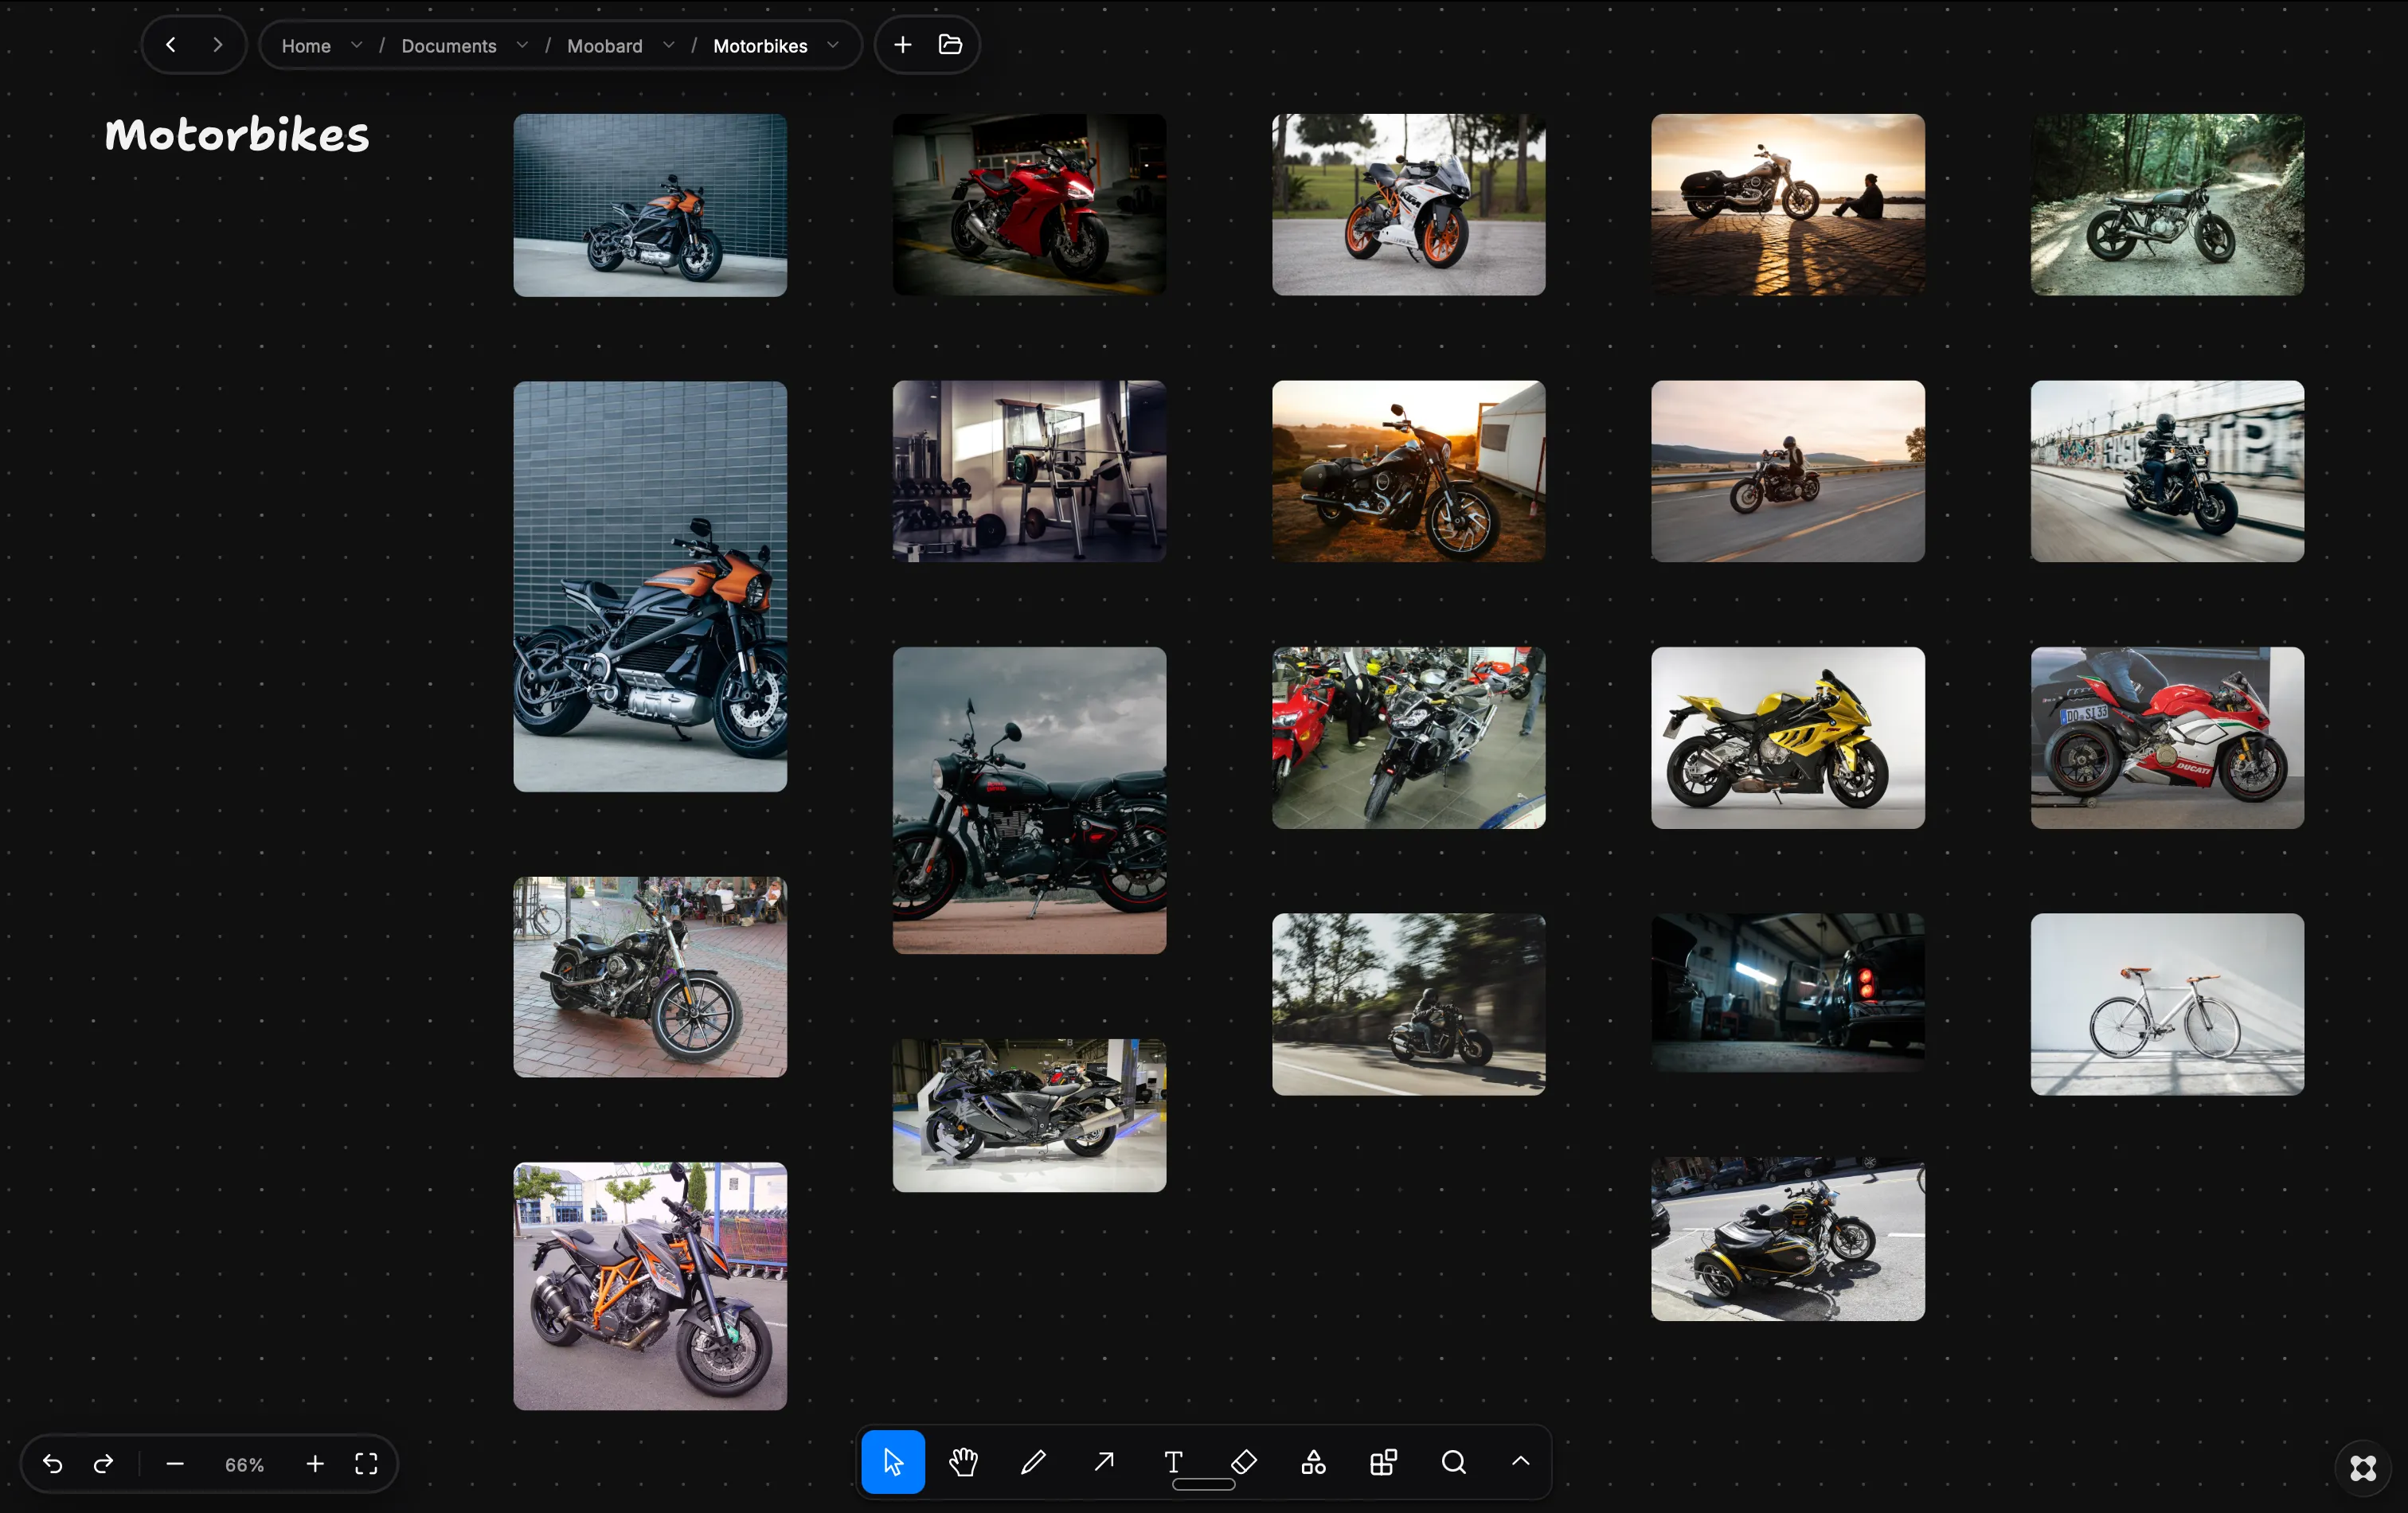
Task: Select the rider on highway dusk photo
Action: [1787, 471]
